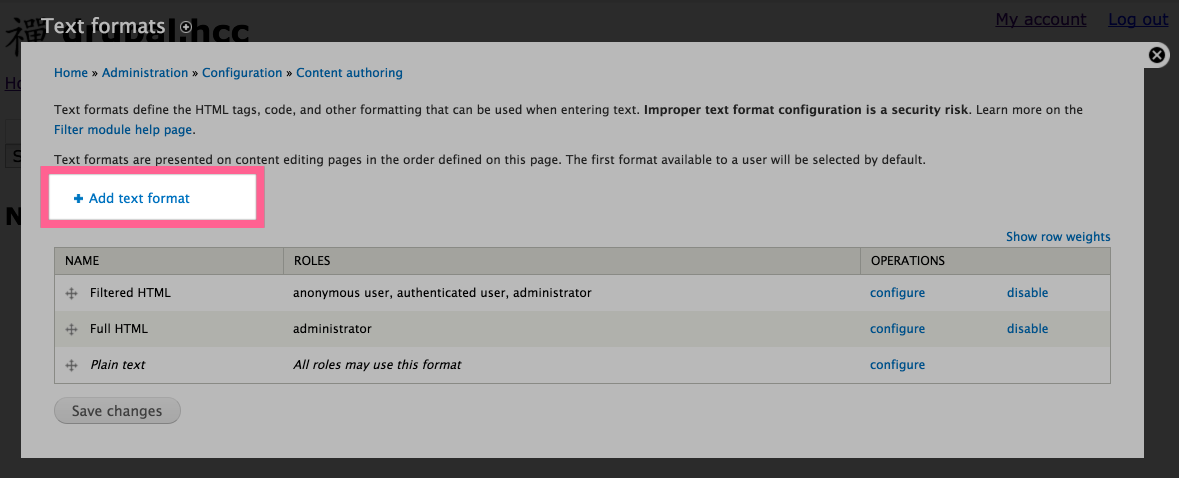1179x478 pixels.
Task: Click Add text format link
Action: click(139, 198)
